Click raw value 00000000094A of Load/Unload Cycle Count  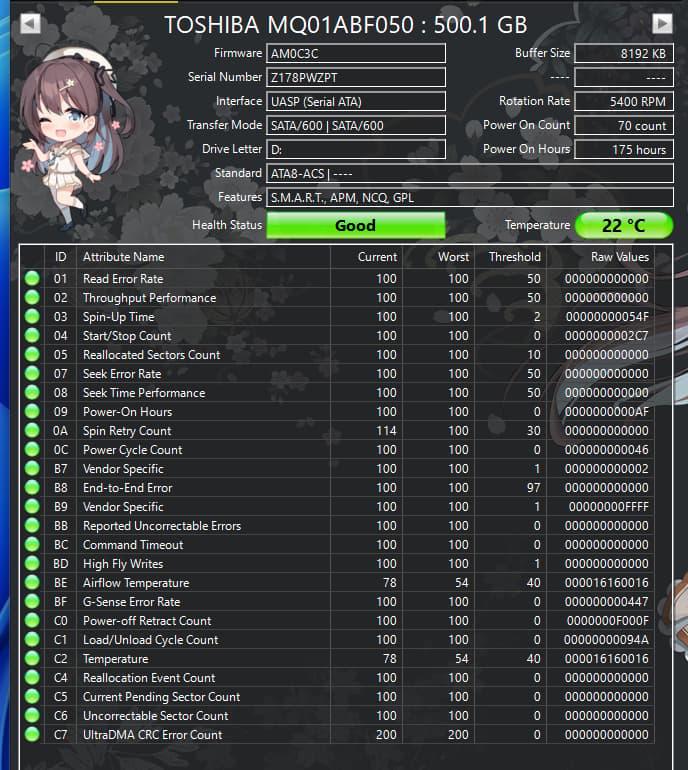coord(606,639)
